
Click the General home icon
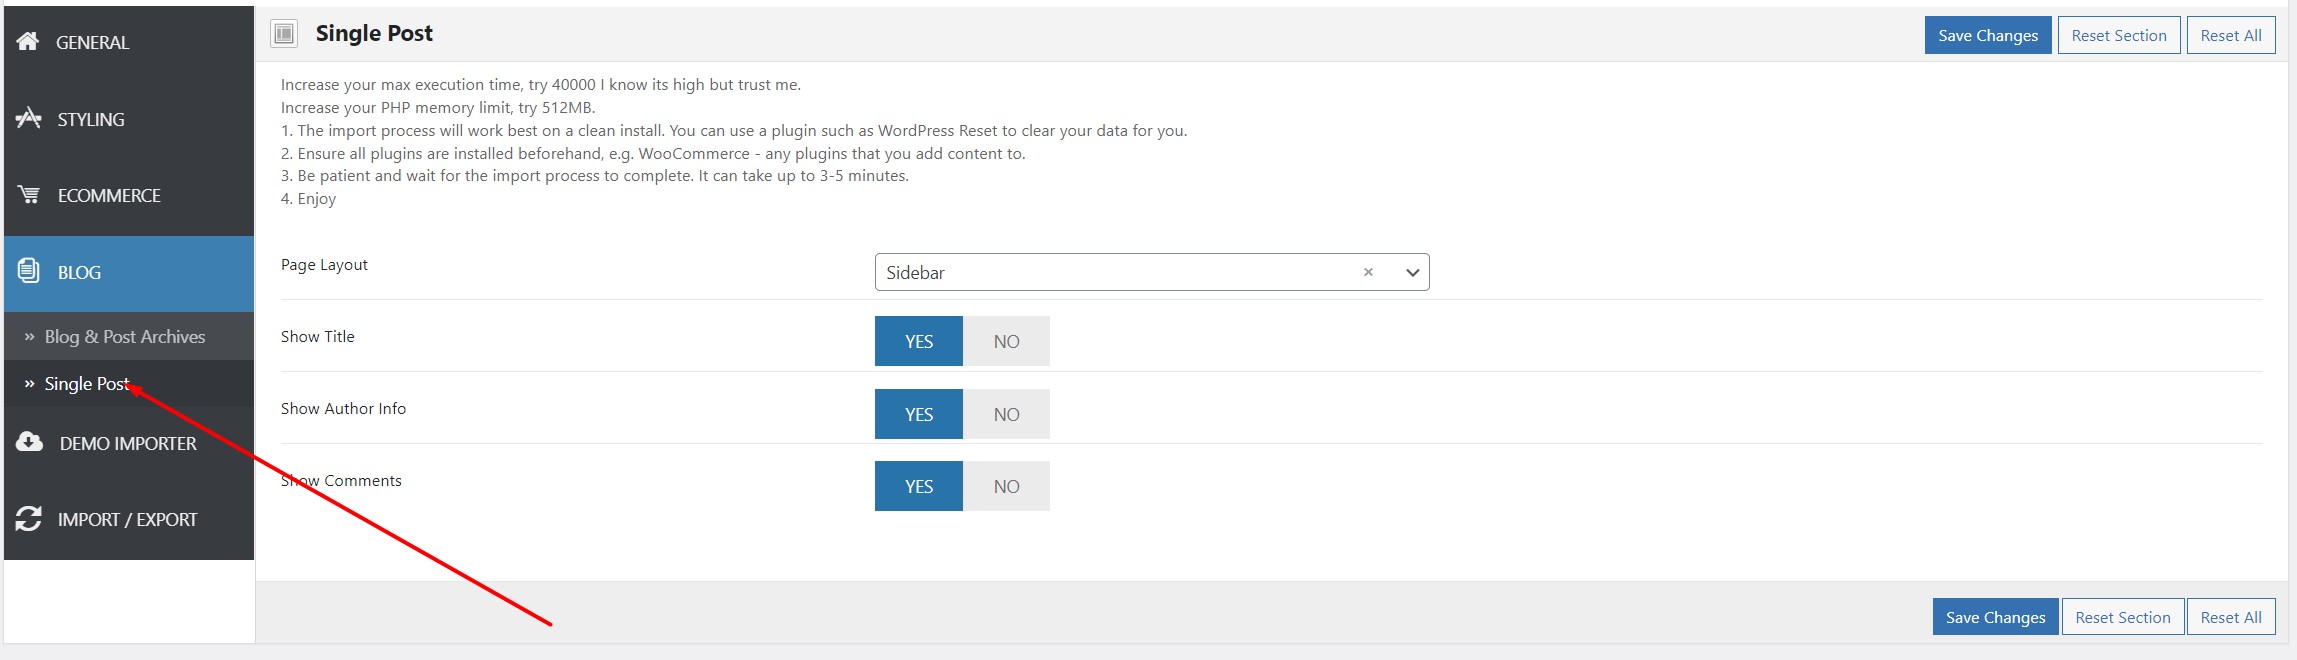click(x=28, y=41)
